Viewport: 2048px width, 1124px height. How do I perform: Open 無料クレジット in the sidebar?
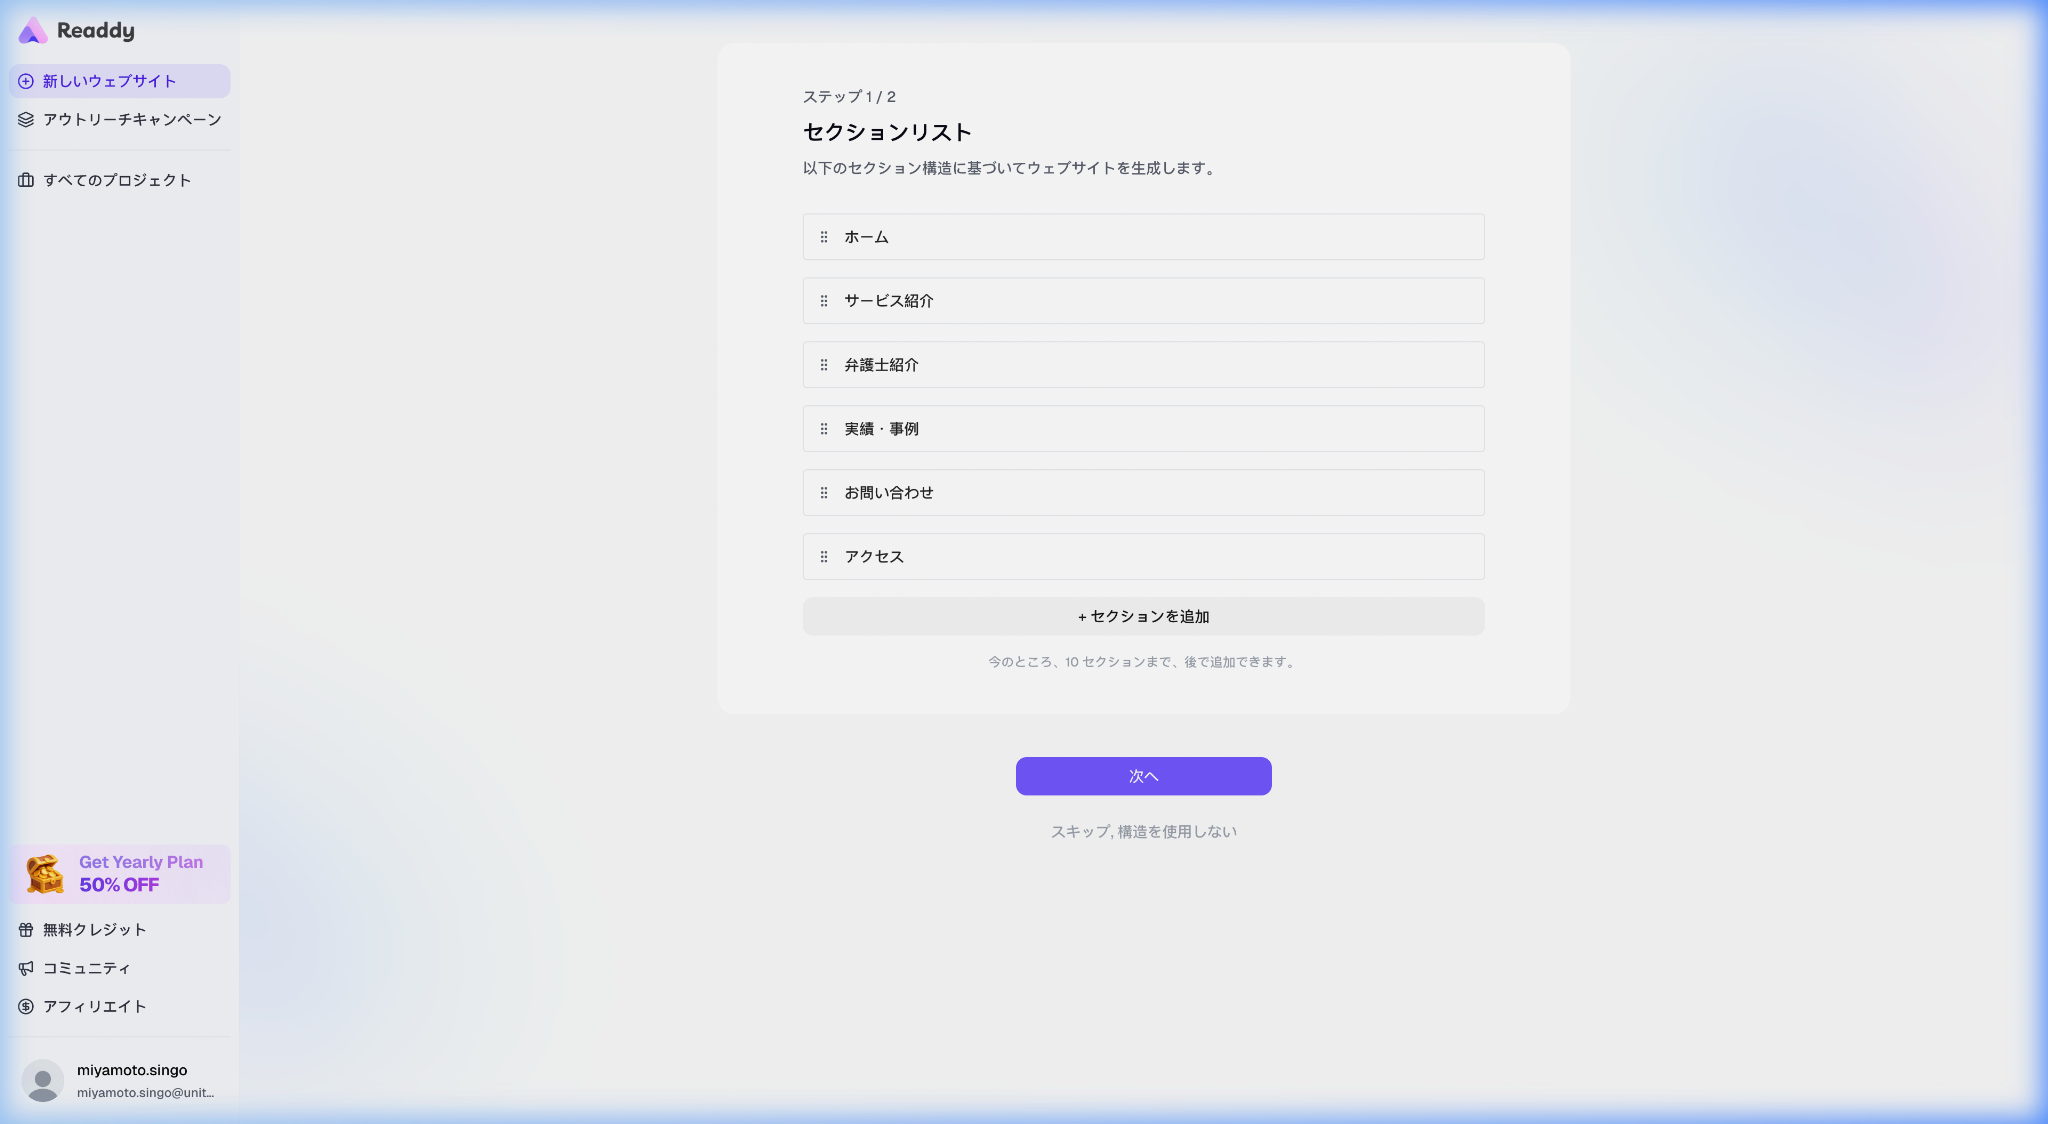[120, 930]
